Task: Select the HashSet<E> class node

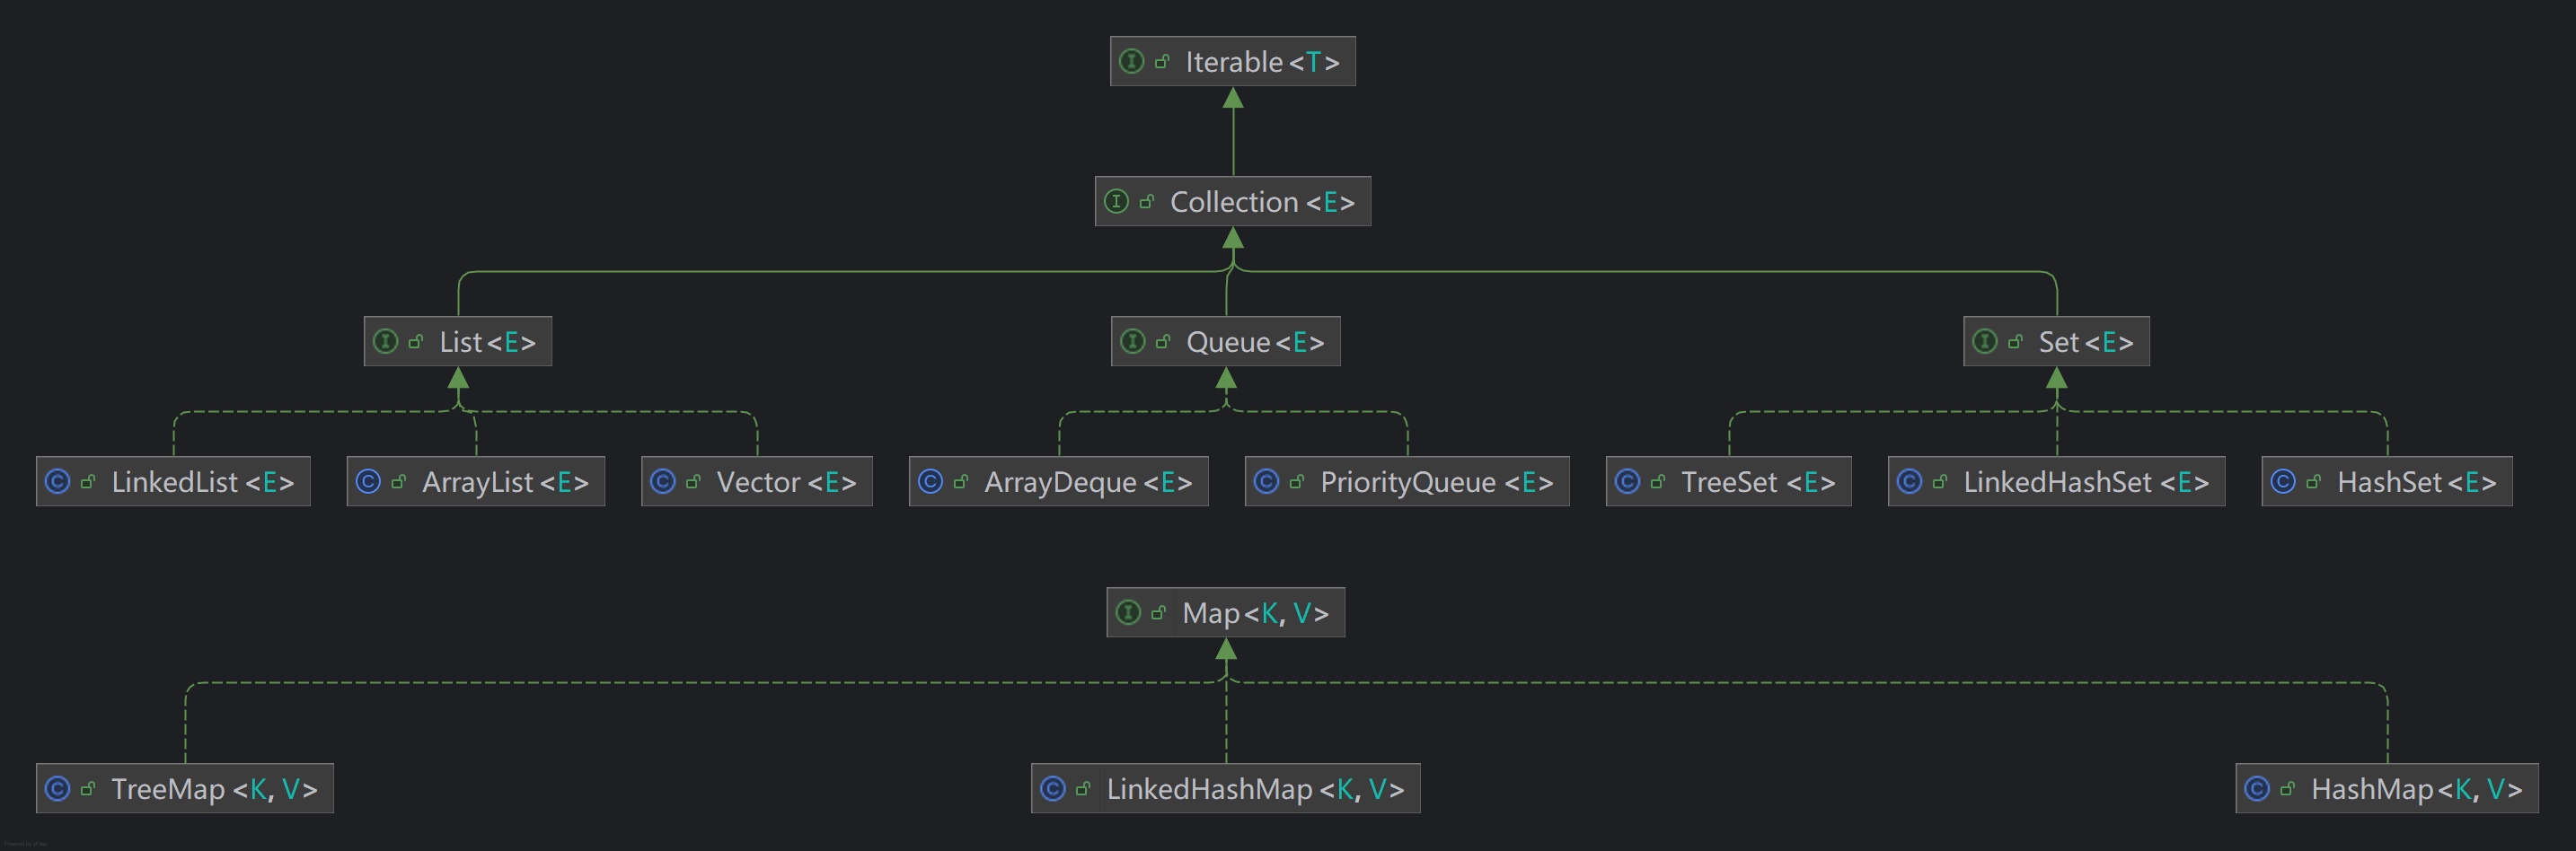Action: pyautogui.click(x=2386, y=482)
